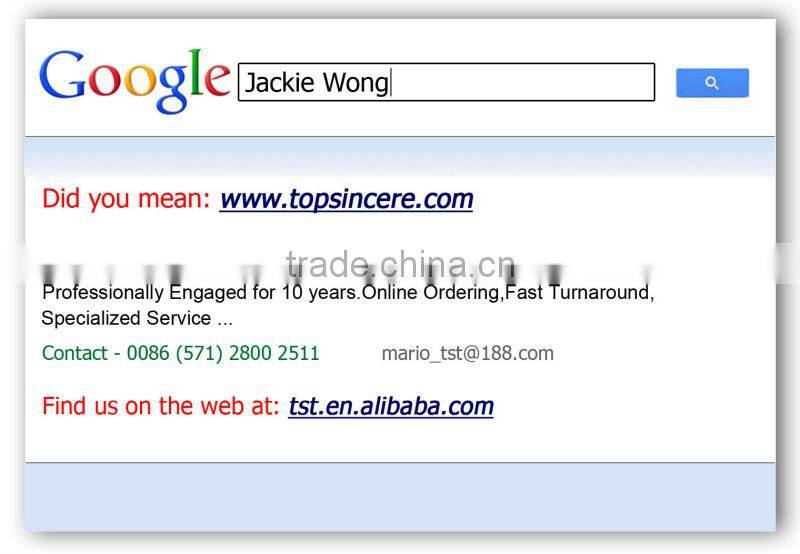Click the mario_tst@188.com email address

click(x=467, y=353)
